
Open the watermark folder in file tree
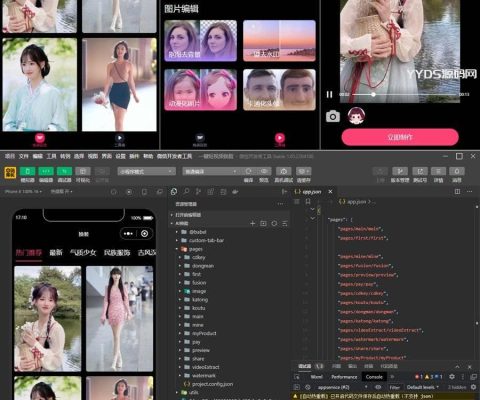(x=204, y=375)
